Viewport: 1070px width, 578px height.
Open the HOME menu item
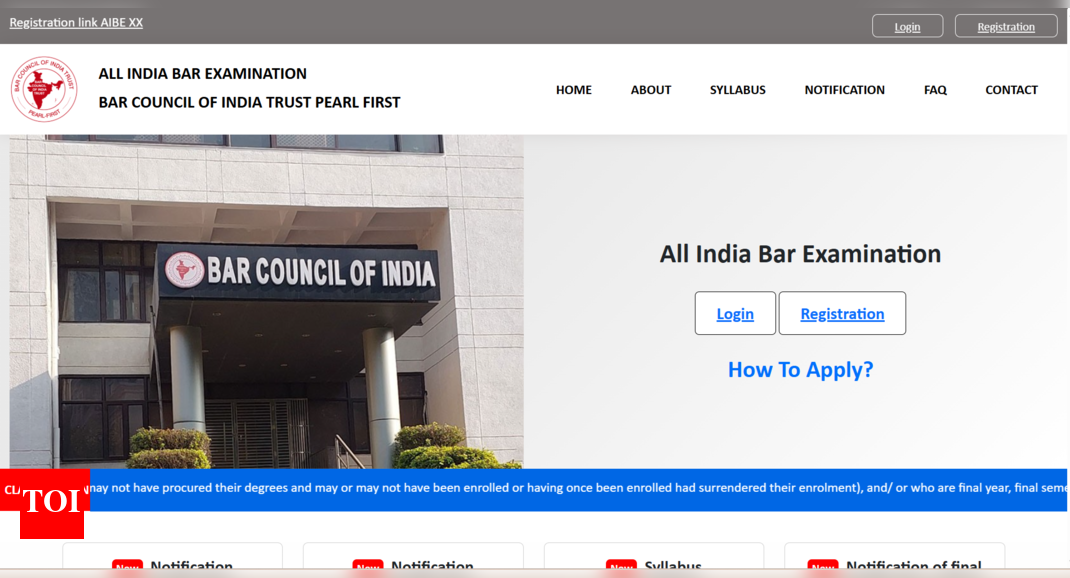click(573, 89)
